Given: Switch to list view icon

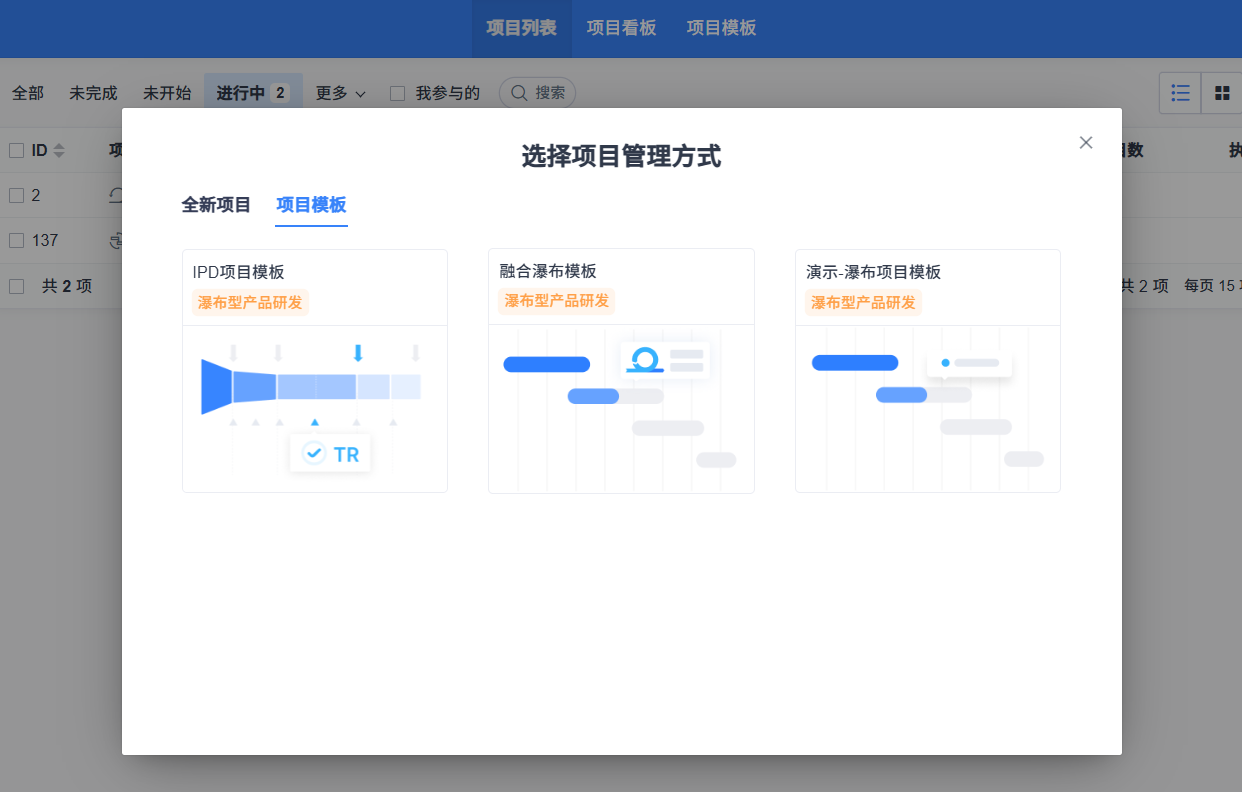Looking at the screenshot, I should tap(1180, 93).
